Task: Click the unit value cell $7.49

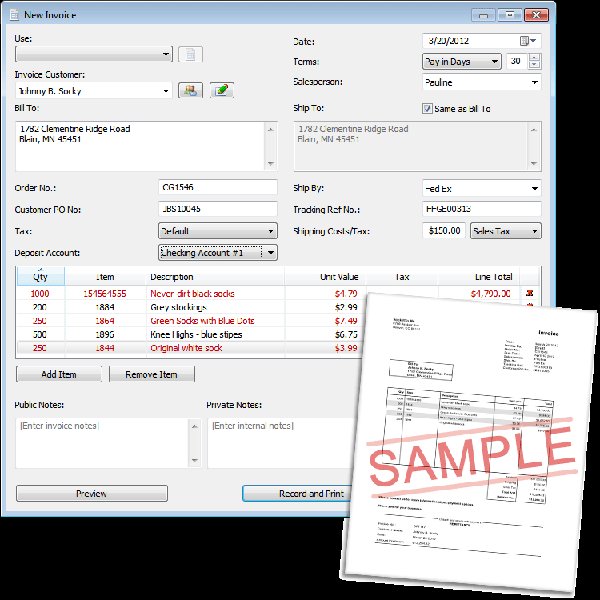Action: (x=325, y=321)
